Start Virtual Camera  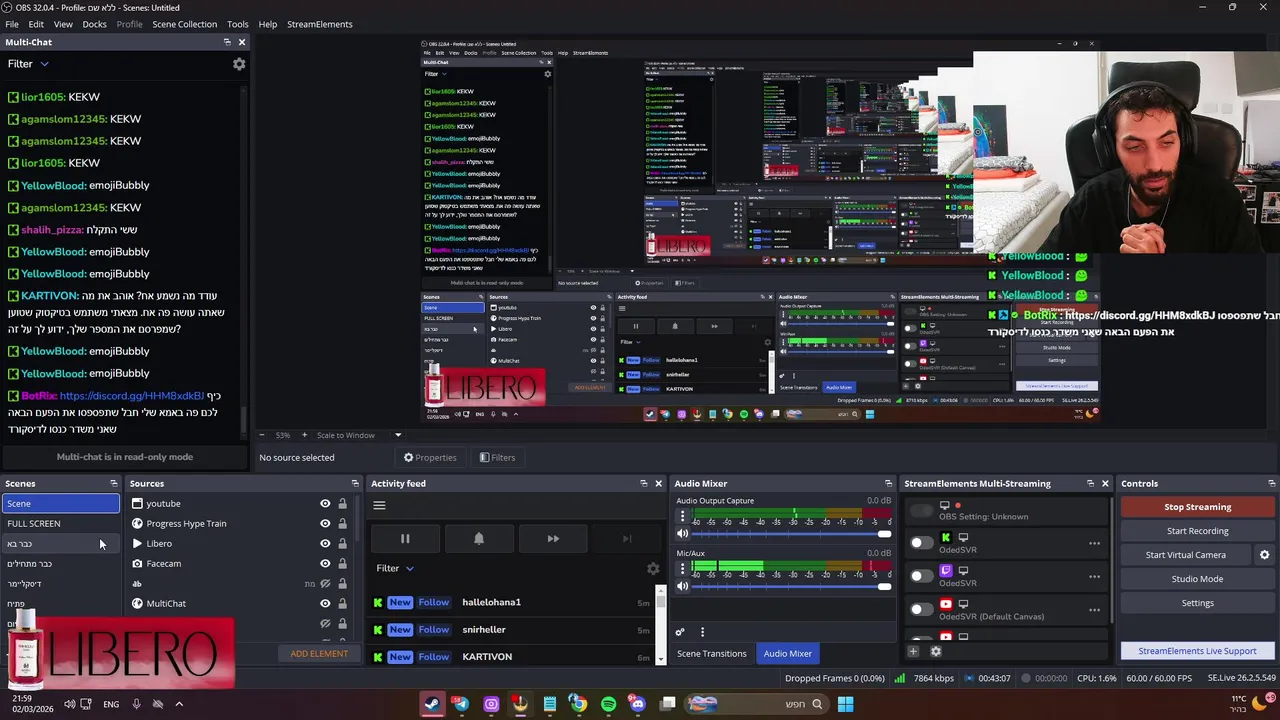[x=1186, y=555]
